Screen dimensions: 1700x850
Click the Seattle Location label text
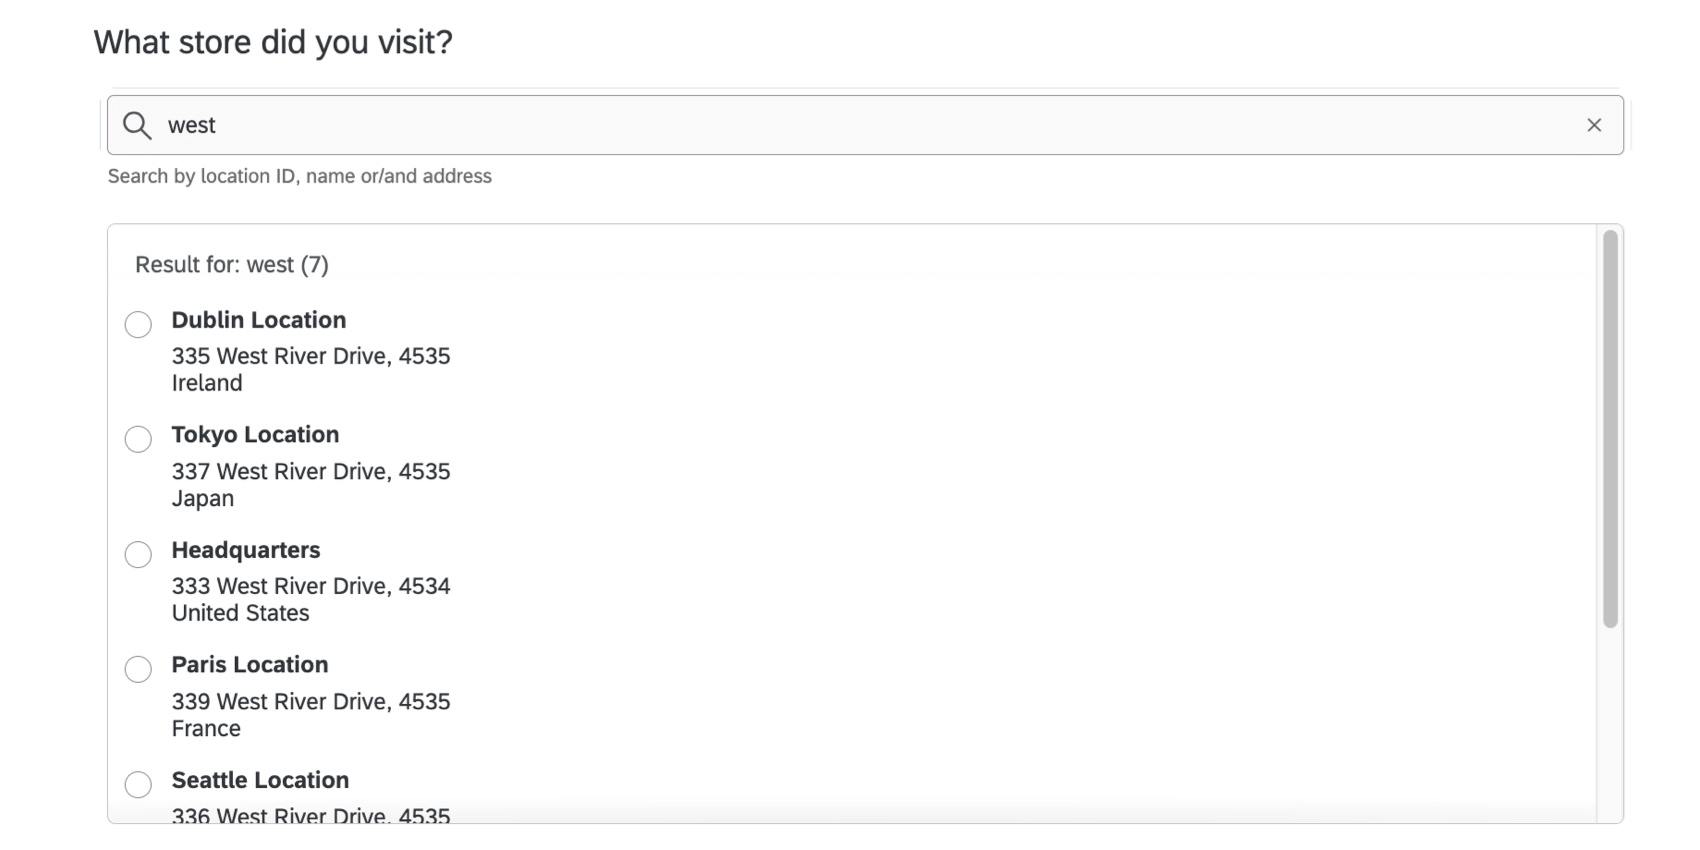pos(260,780)
